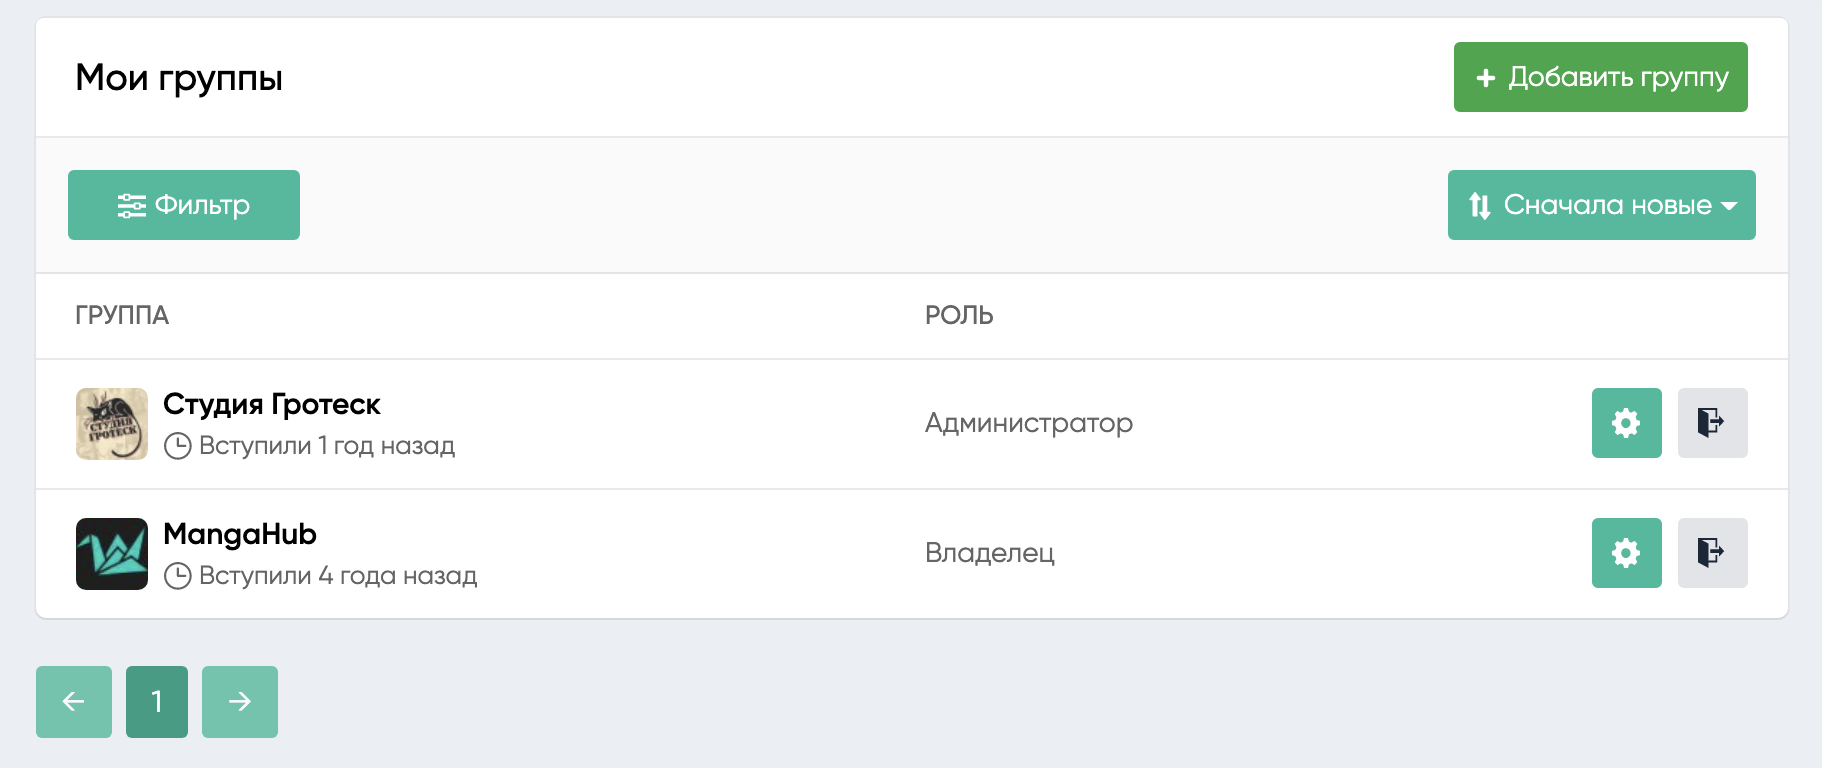Expand the Сначала новые sort dropdown
The height and width of the screenshot is (768, 1822).
[1601, 205]
